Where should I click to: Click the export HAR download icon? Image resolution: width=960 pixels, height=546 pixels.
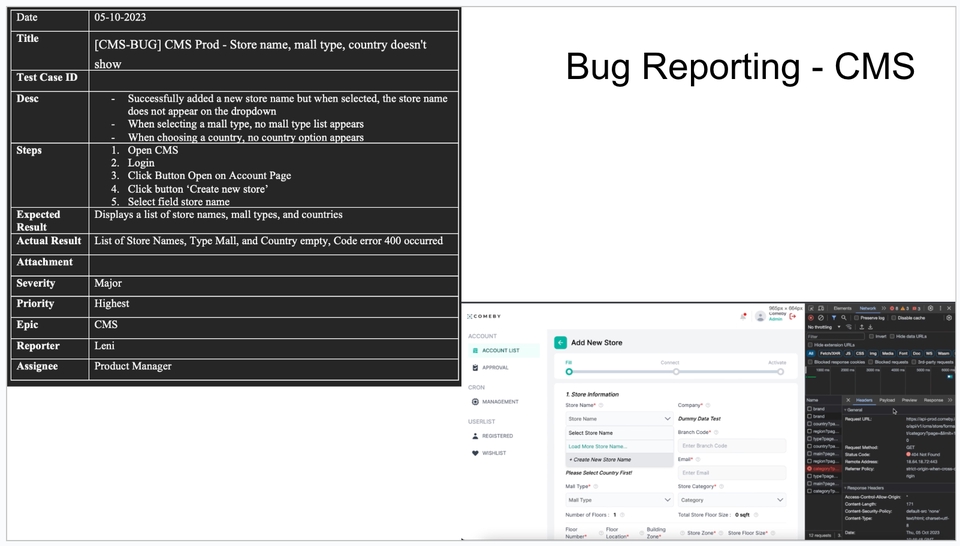871,327
